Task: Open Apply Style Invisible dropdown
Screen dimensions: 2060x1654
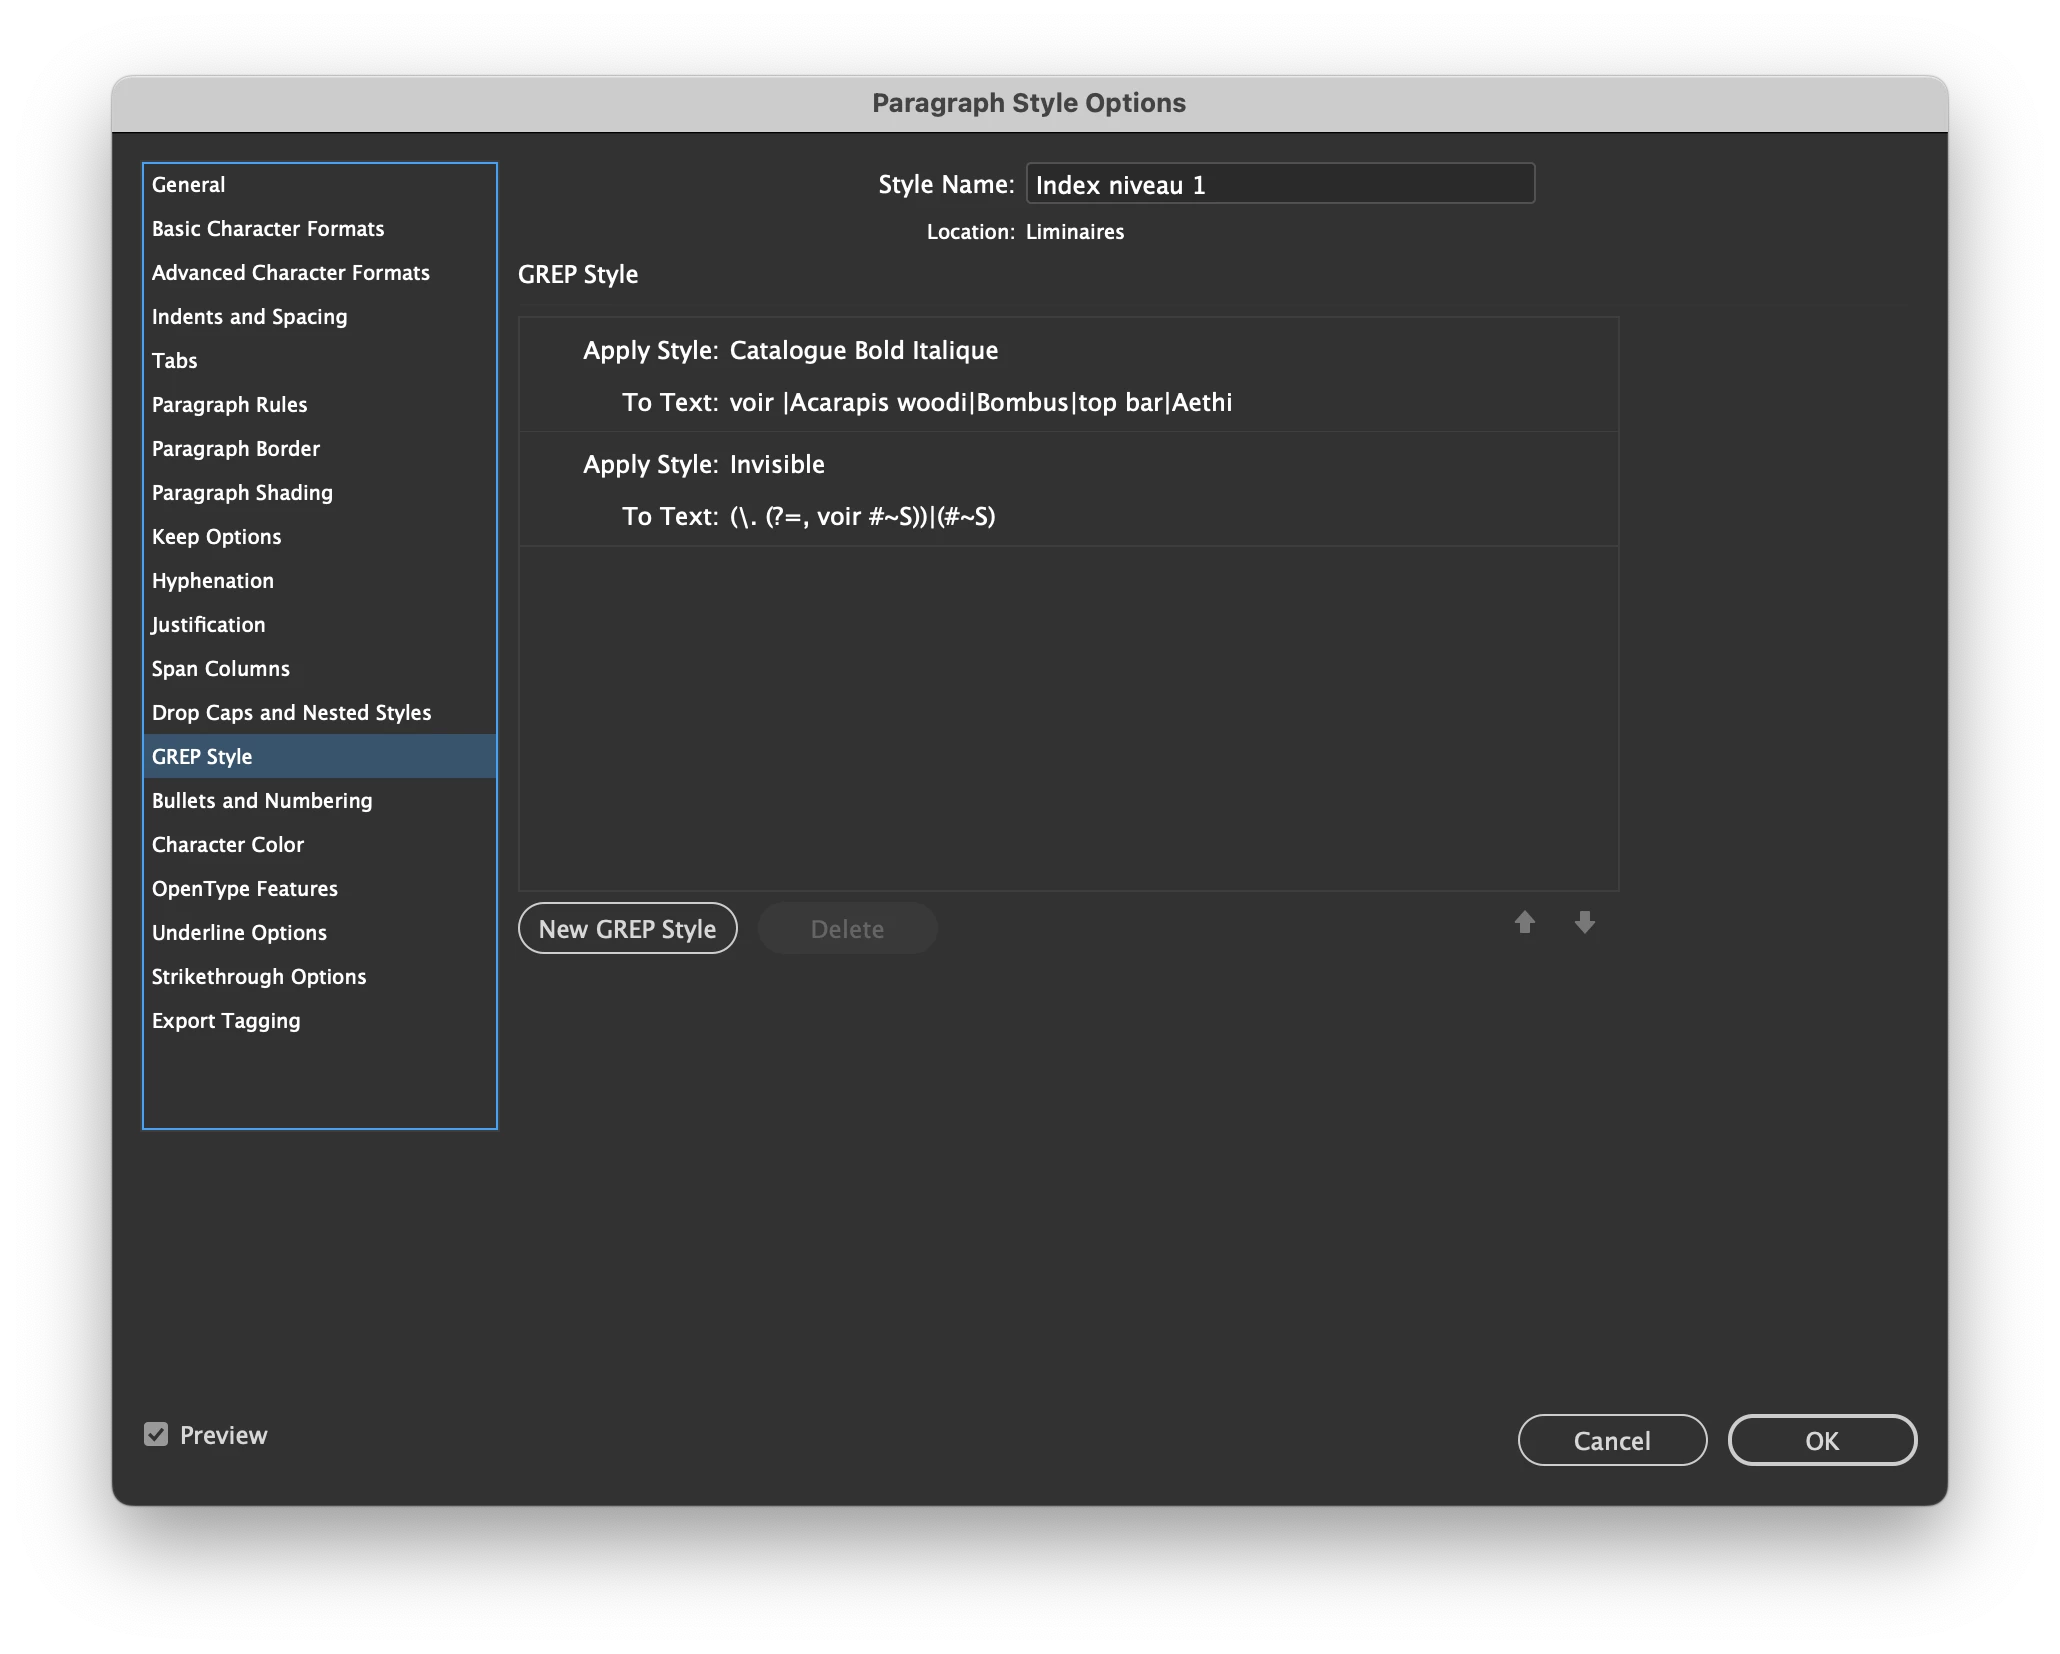Action: (x=777, y=465)
